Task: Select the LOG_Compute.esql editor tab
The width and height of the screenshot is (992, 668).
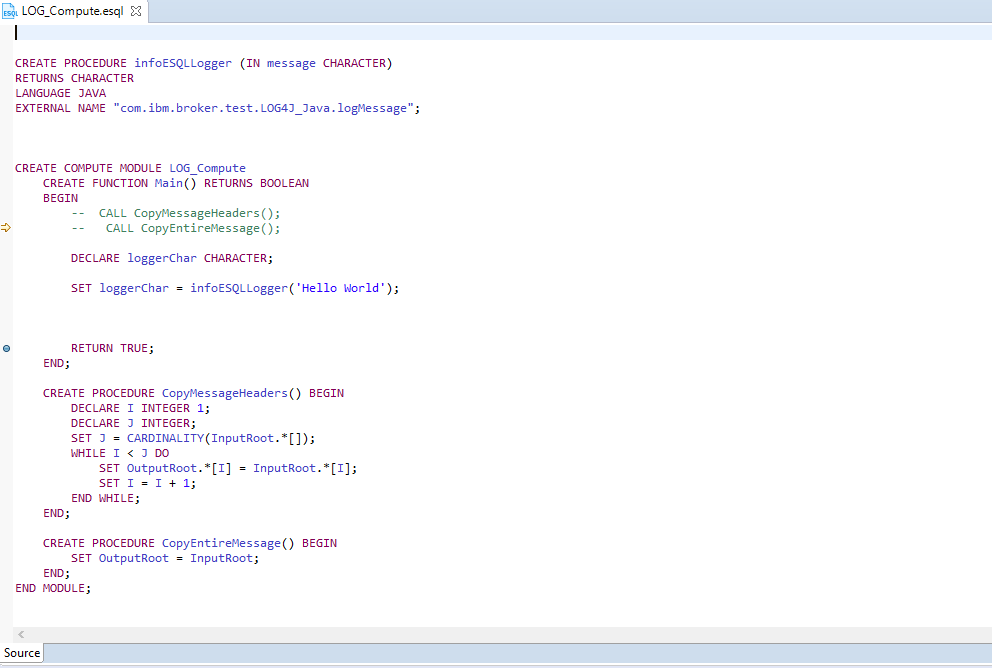Action: pyautogui.click(x=72, y=11)
